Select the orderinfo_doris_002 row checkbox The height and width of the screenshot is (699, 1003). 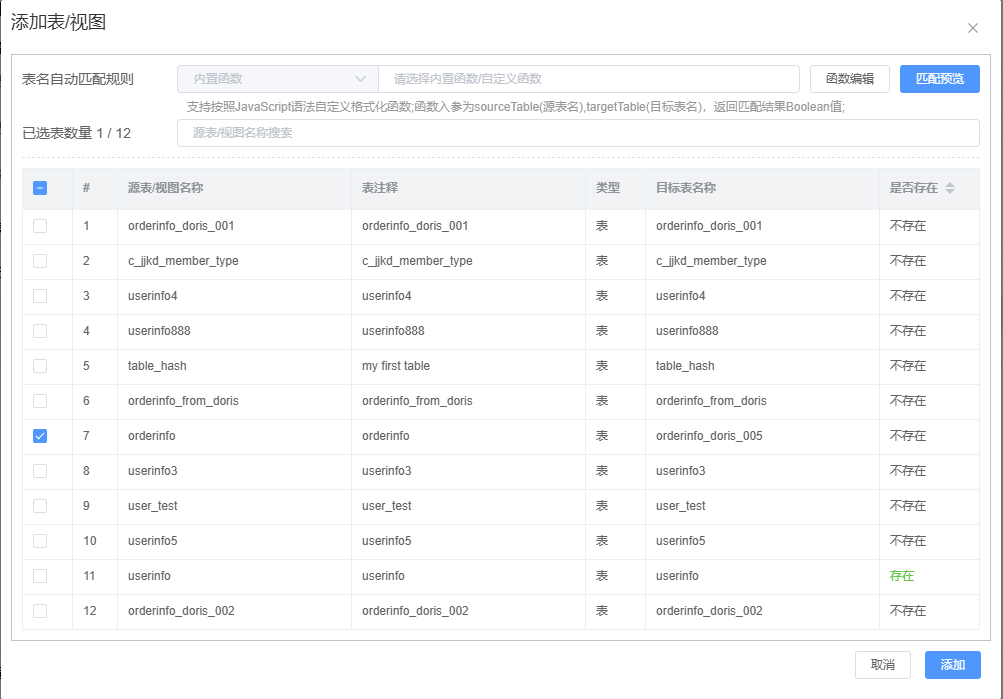40,611
